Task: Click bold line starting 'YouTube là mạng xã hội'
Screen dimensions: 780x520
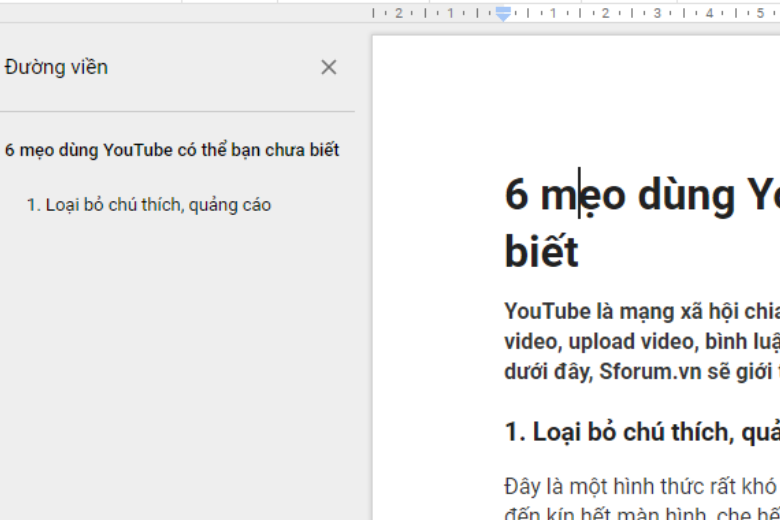Action: [x=640, y=311]
